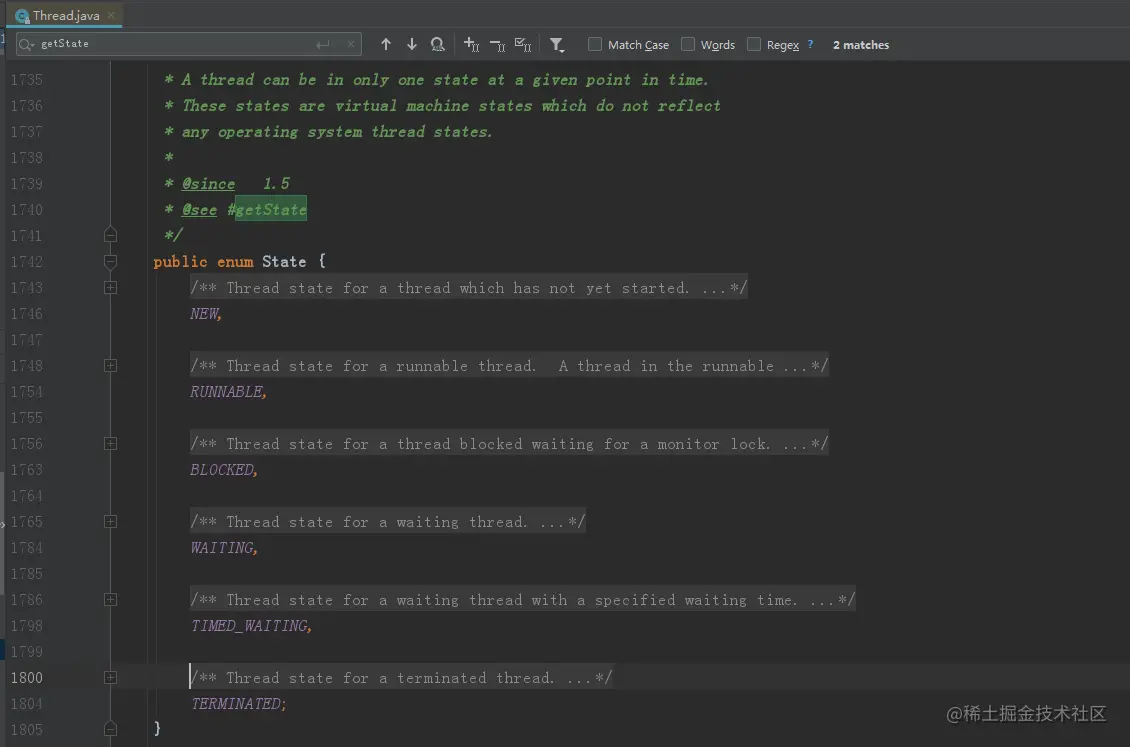Image resolution: width=1130 pixels, height=747 pixels.
Task: Expand folded comment at line 1765
Action: click(110, 521)
